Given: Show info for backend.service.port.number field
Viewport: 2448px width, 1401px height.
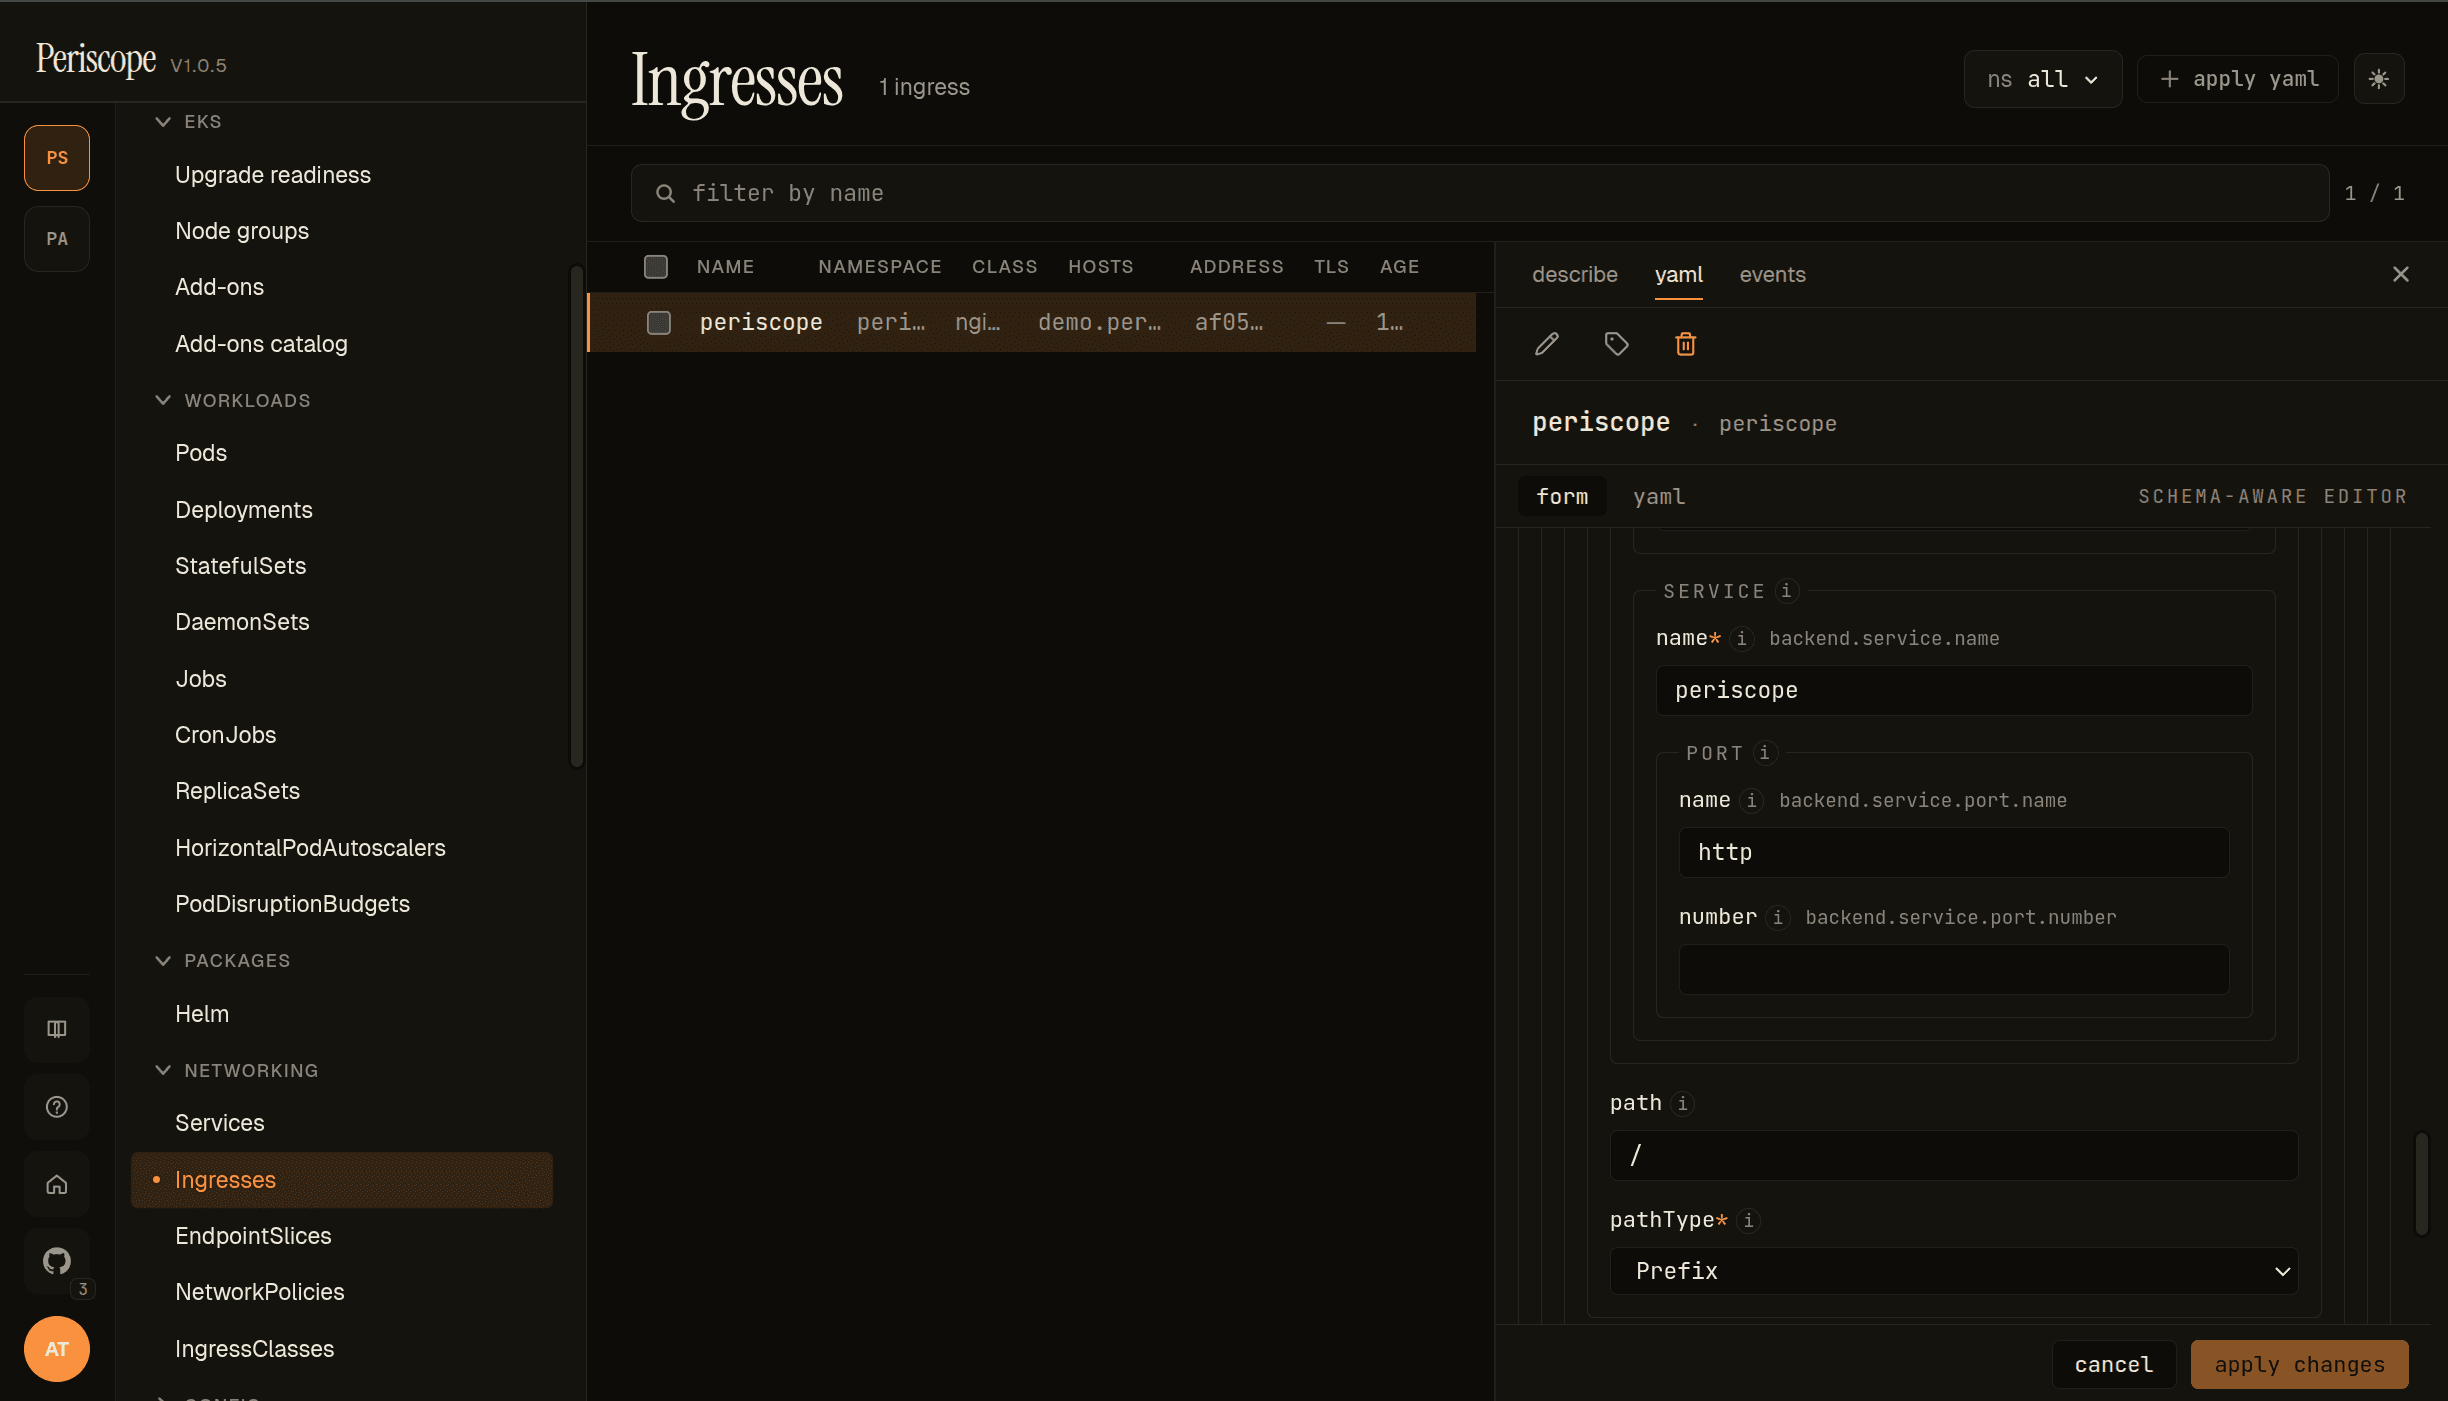Looking at the screenshot, I should click(1777, 917).
